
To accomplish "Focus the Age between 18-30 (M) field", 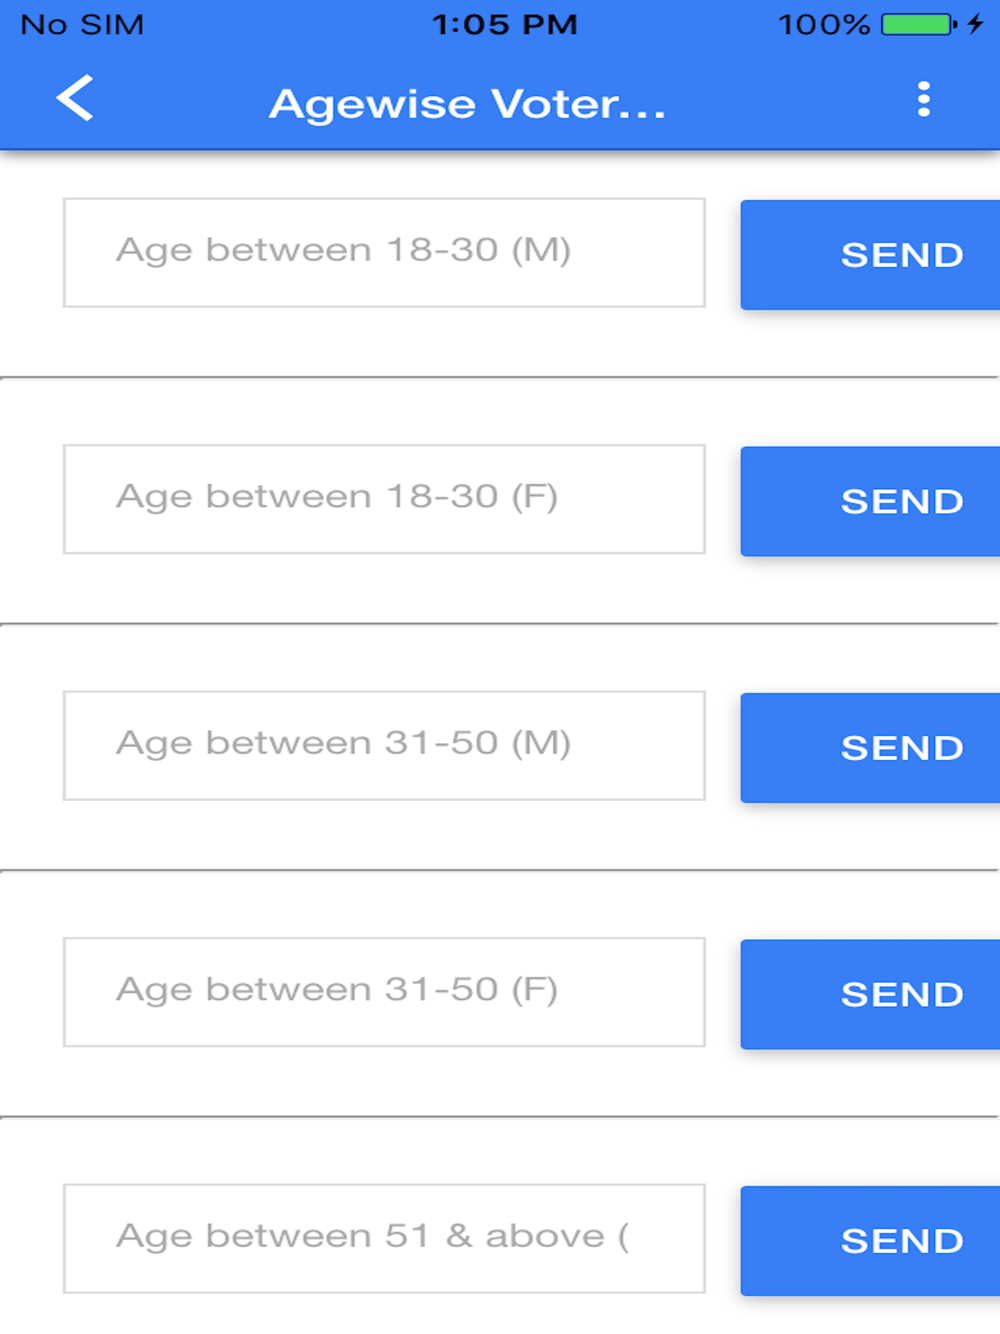I will (x=384, y=252).
